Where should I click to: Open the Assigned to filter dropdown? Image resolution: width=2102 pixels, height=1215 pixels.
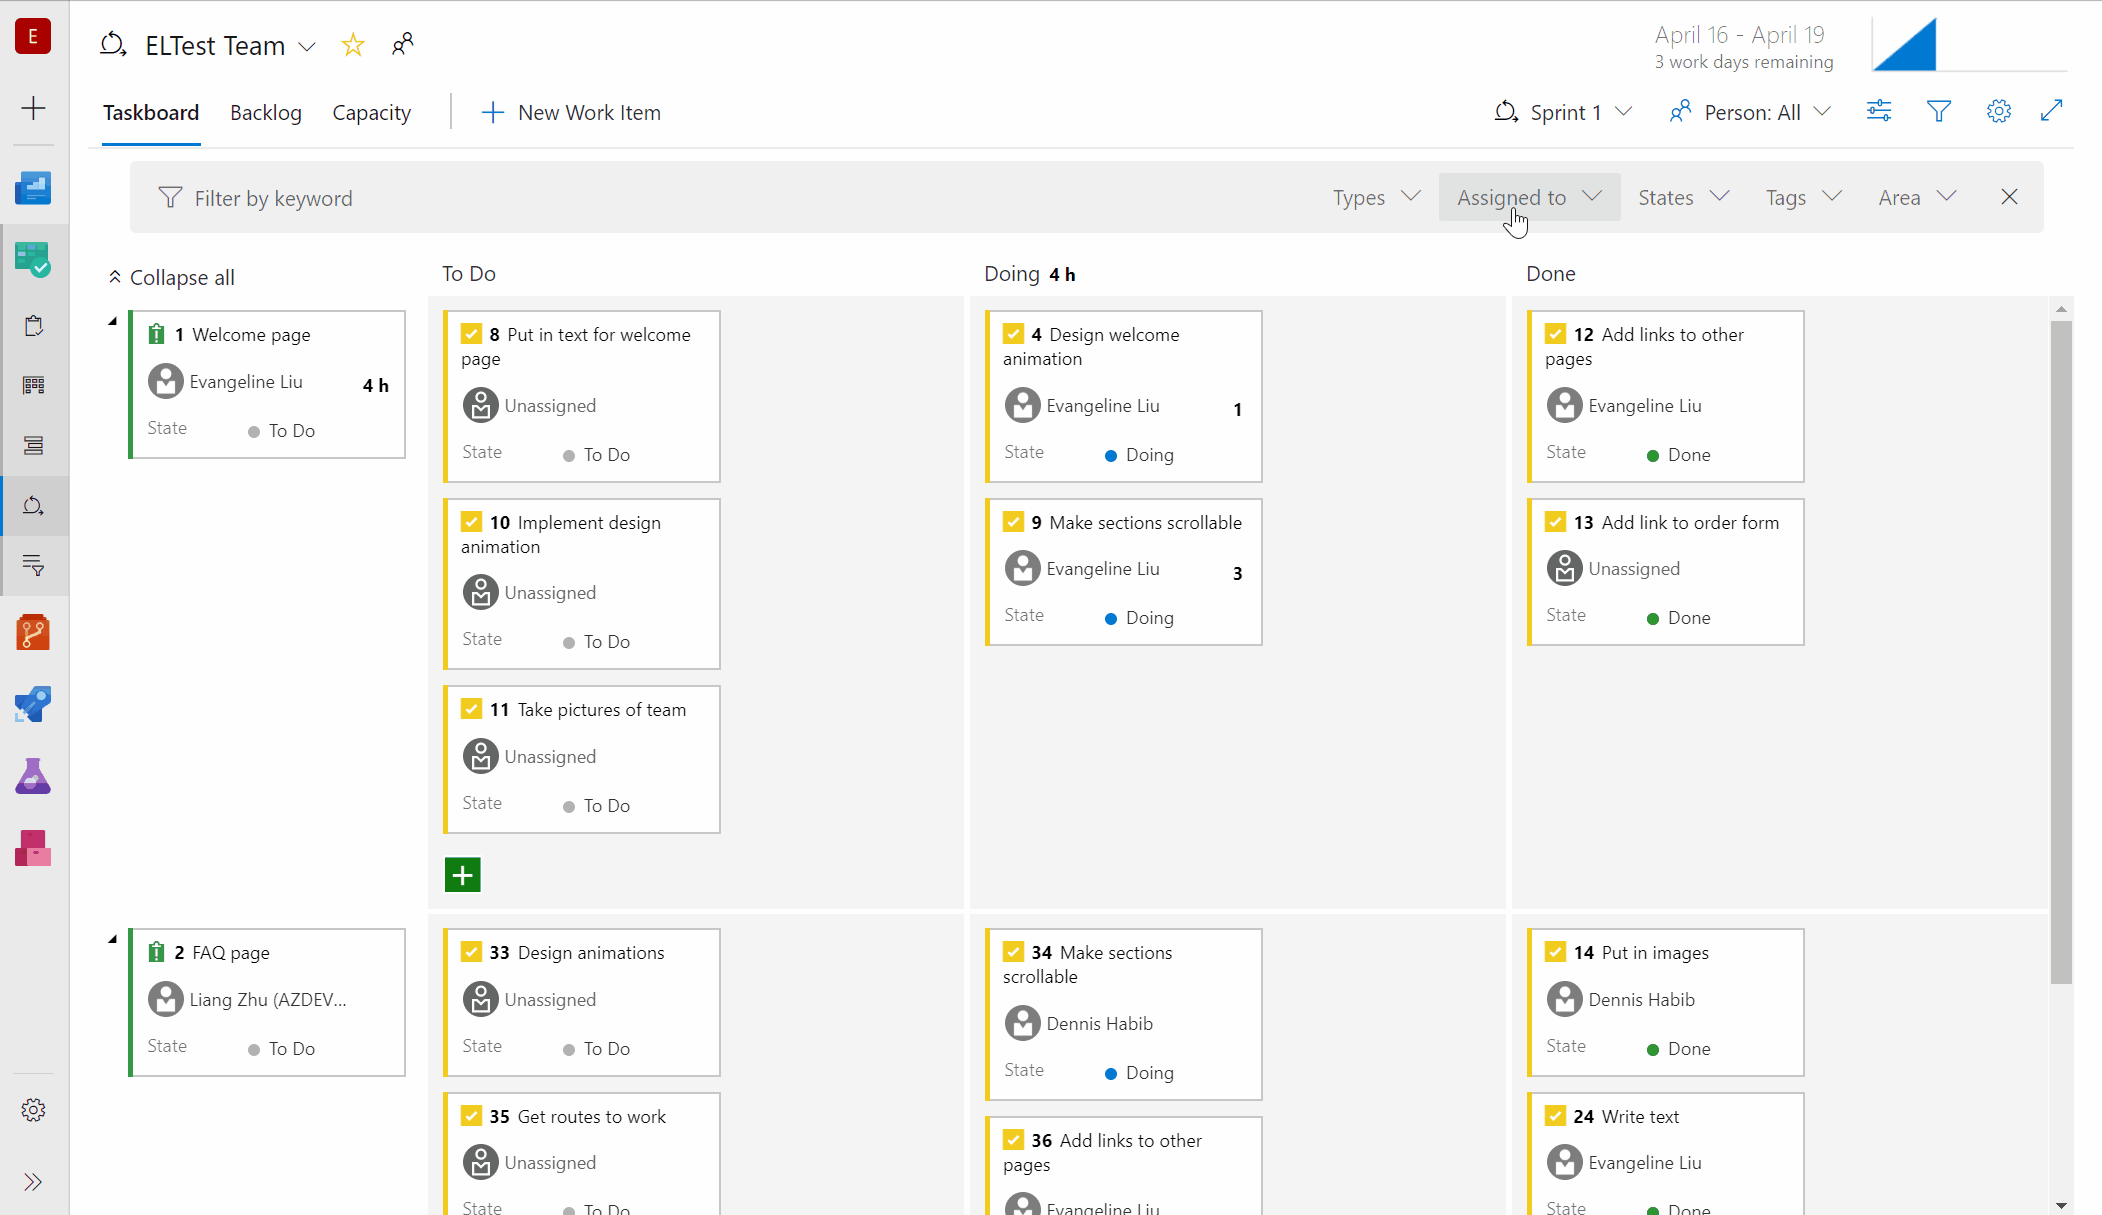1528,197
